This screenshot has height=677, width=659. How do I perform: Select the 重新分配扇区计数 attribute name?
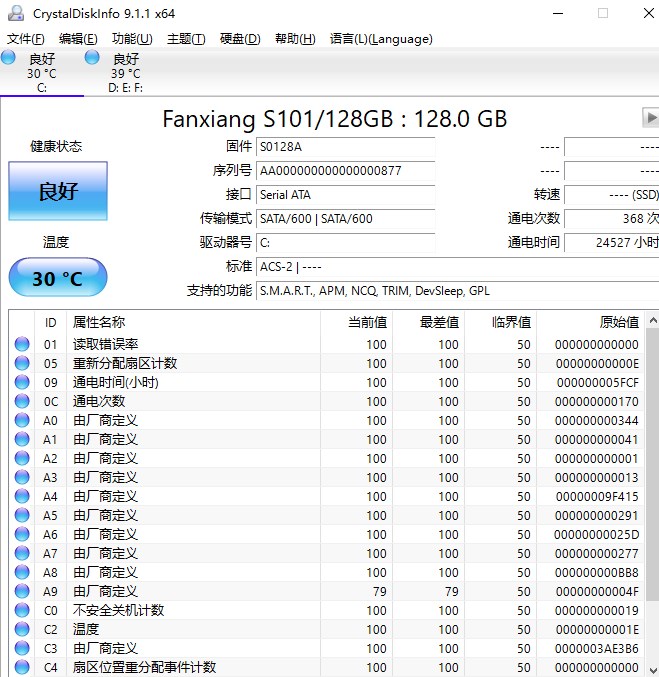[x=125, y=363]
